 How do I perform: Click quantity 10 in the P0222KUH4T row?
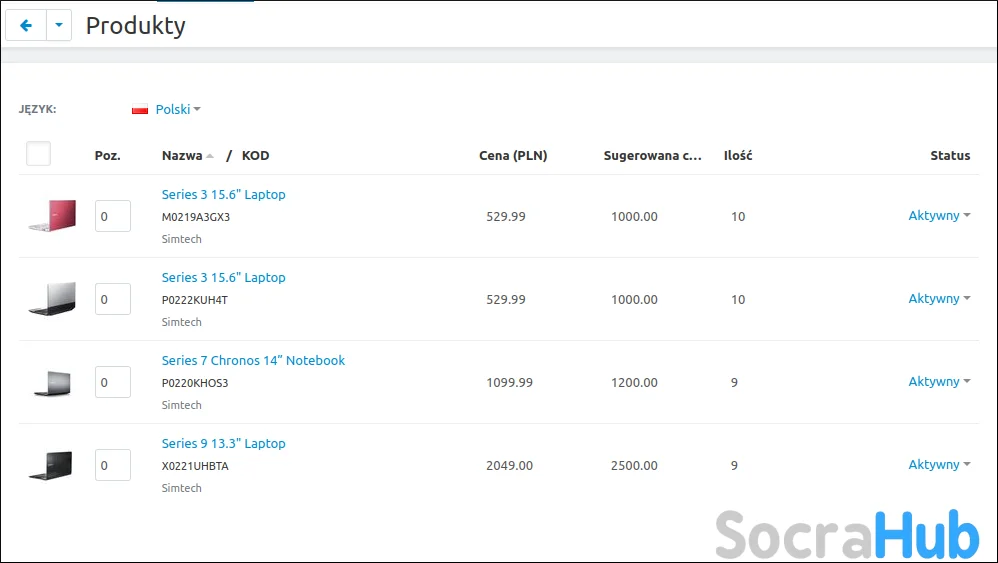(x=738, y=300)
